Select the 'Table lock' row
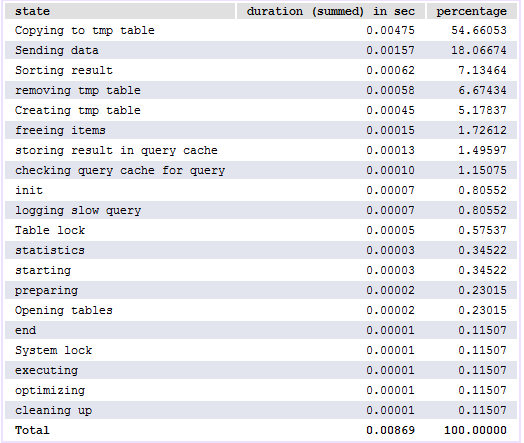Viewport: 524px width, 443px height. tap(261, 230)
